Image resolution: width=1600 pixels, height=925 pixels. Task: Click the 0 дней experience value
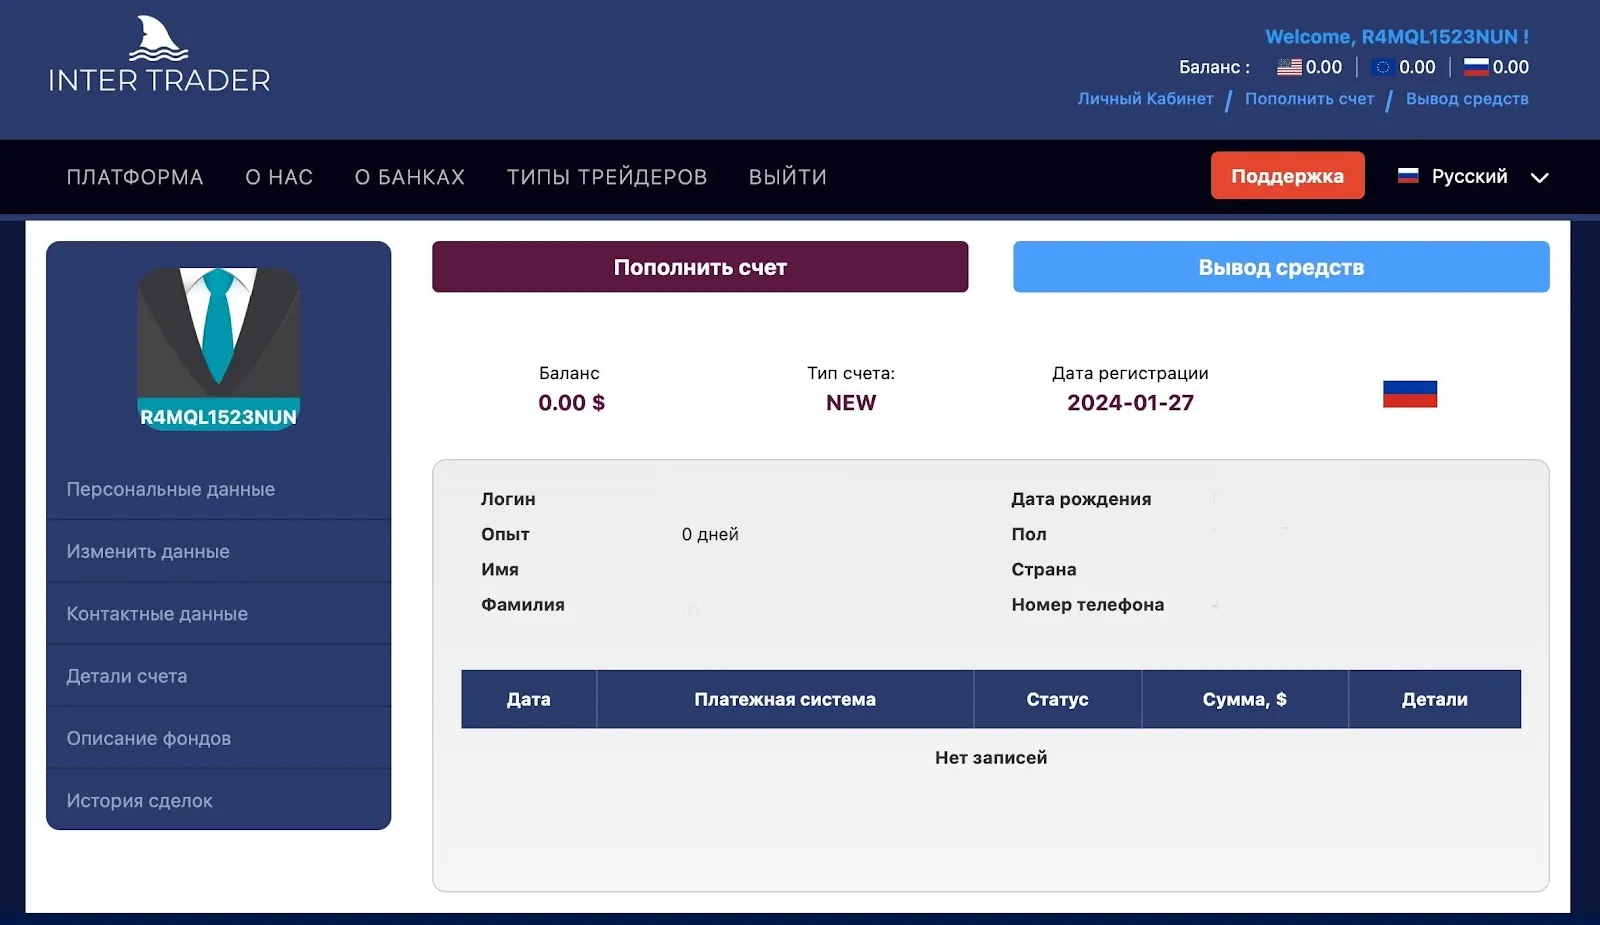(x=710, y=534)
